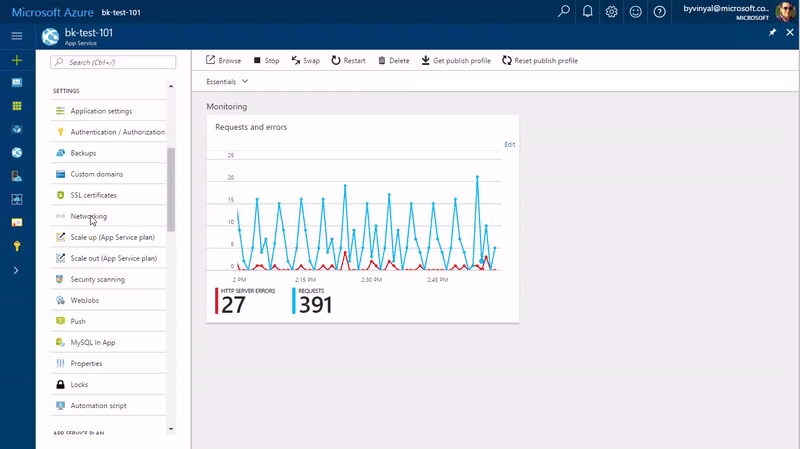Select SSL certificates in settings

coord(93,195)
